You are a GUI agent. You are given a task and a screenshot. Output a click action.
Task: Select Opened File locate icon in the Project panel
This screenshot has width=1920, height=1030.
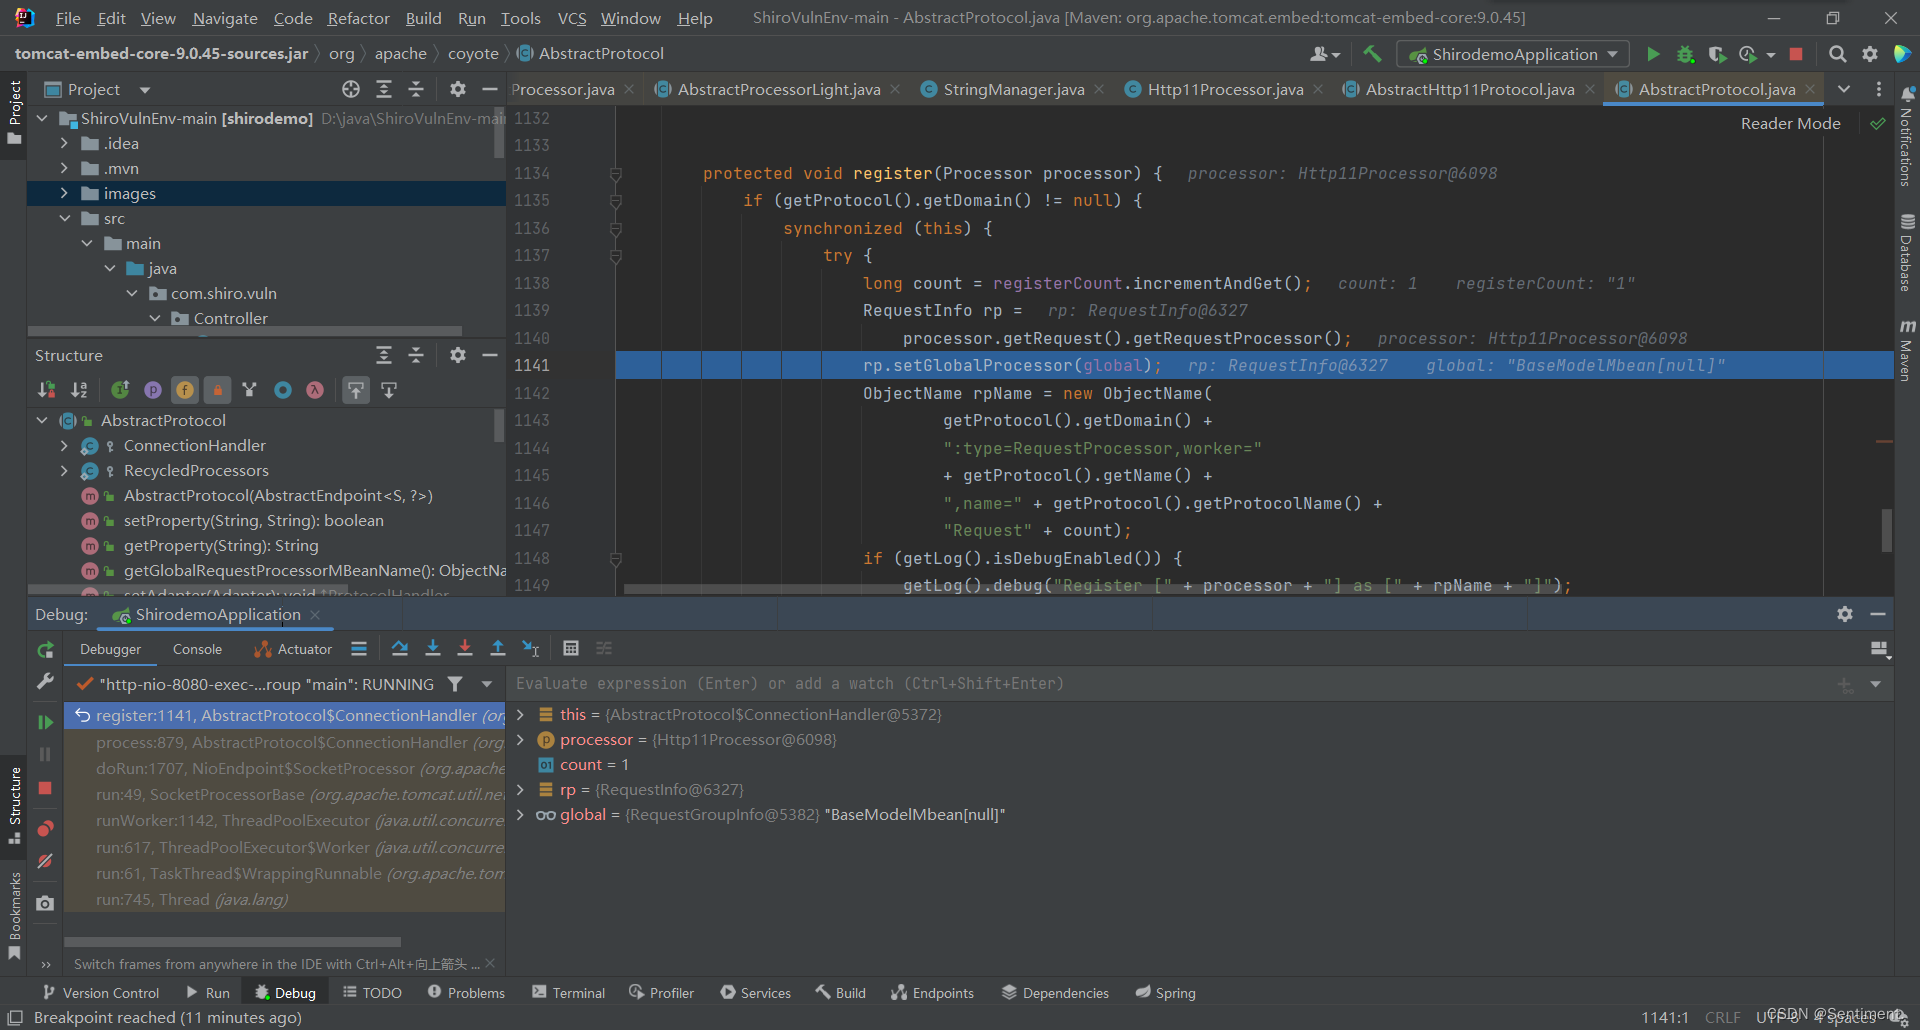(x=351, y=89)
